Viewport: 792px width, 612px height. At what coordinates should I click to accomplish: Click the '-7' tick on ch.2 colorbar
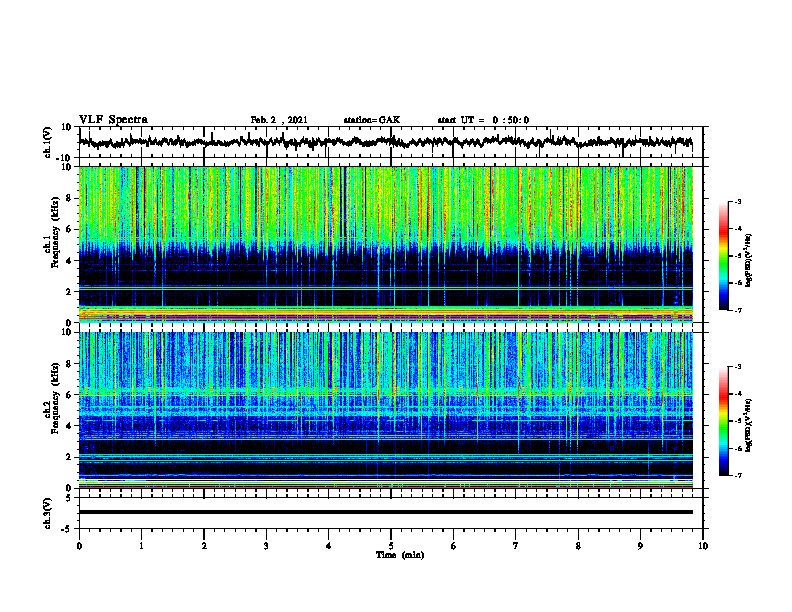click(738, 476)
